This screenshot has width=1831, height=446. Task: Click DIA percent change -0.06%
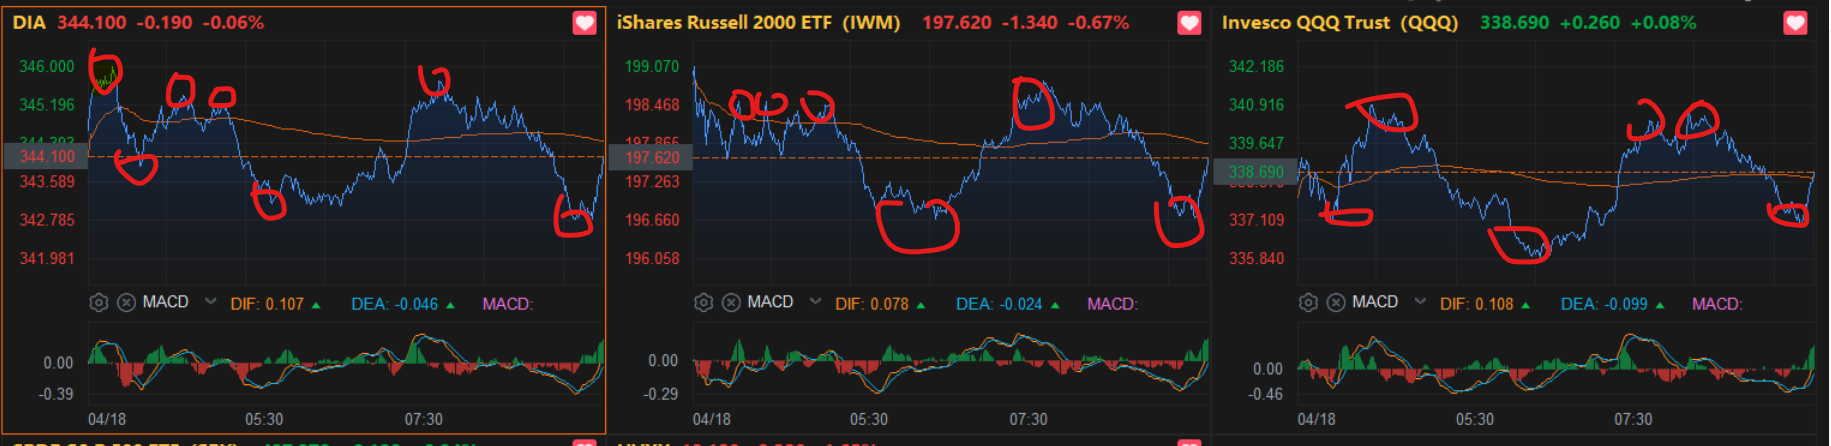(233, 22)
